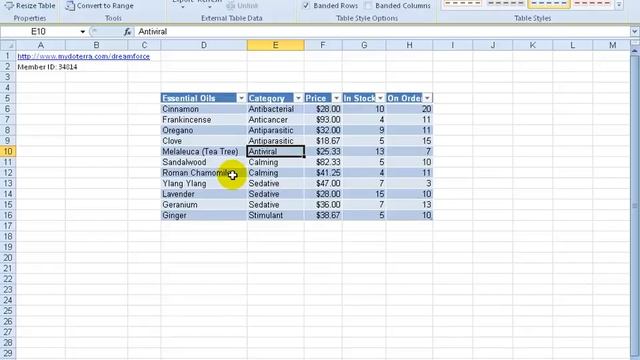Enable the Banded Columns checkbox

click(368, 6)
